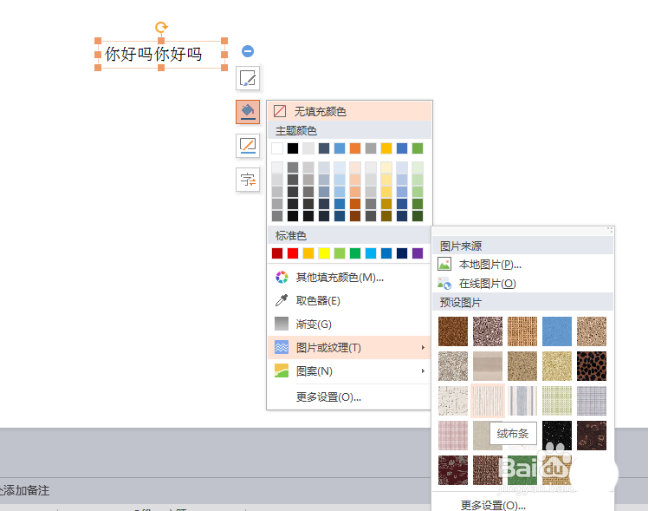Click the shape style icon below the minus button
This screenshot has height=511, width=649.
point(248,79)
